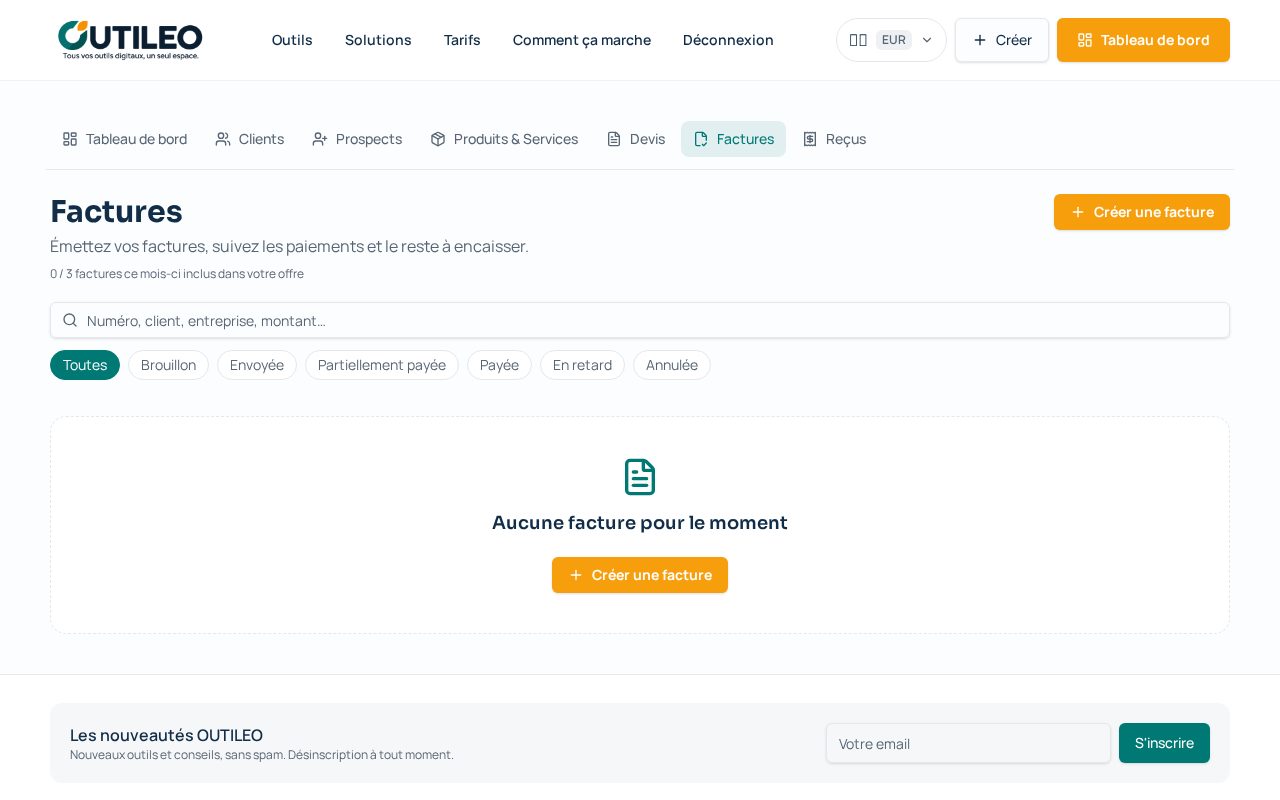Filter invoices by Brouillon

pyautogui.click(x=168, y=365)
